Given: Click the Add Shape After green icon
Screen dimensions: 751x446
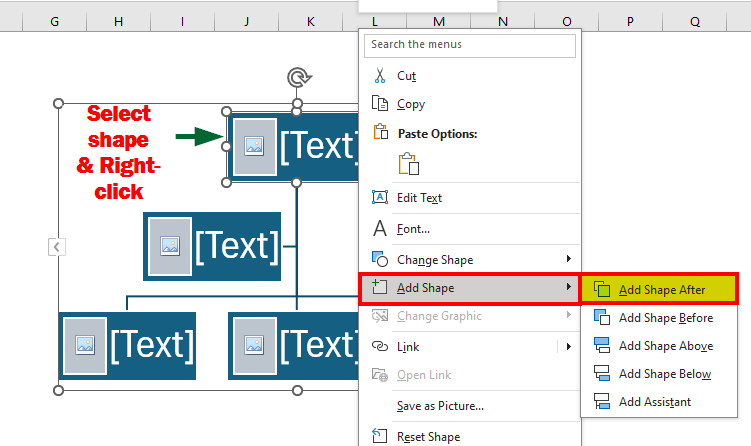Looking at the screenshot, I should point(602,289).
